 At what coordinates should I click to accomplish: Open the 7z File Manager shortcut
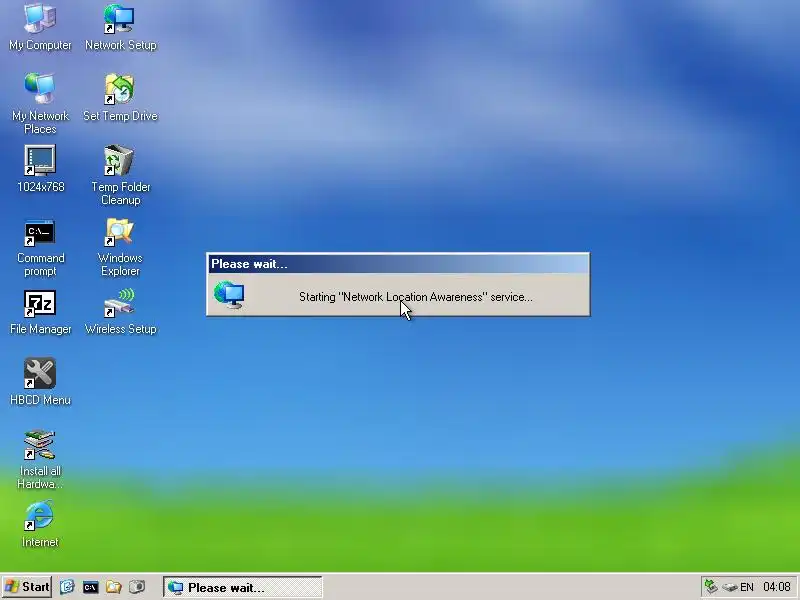[40, 313]
